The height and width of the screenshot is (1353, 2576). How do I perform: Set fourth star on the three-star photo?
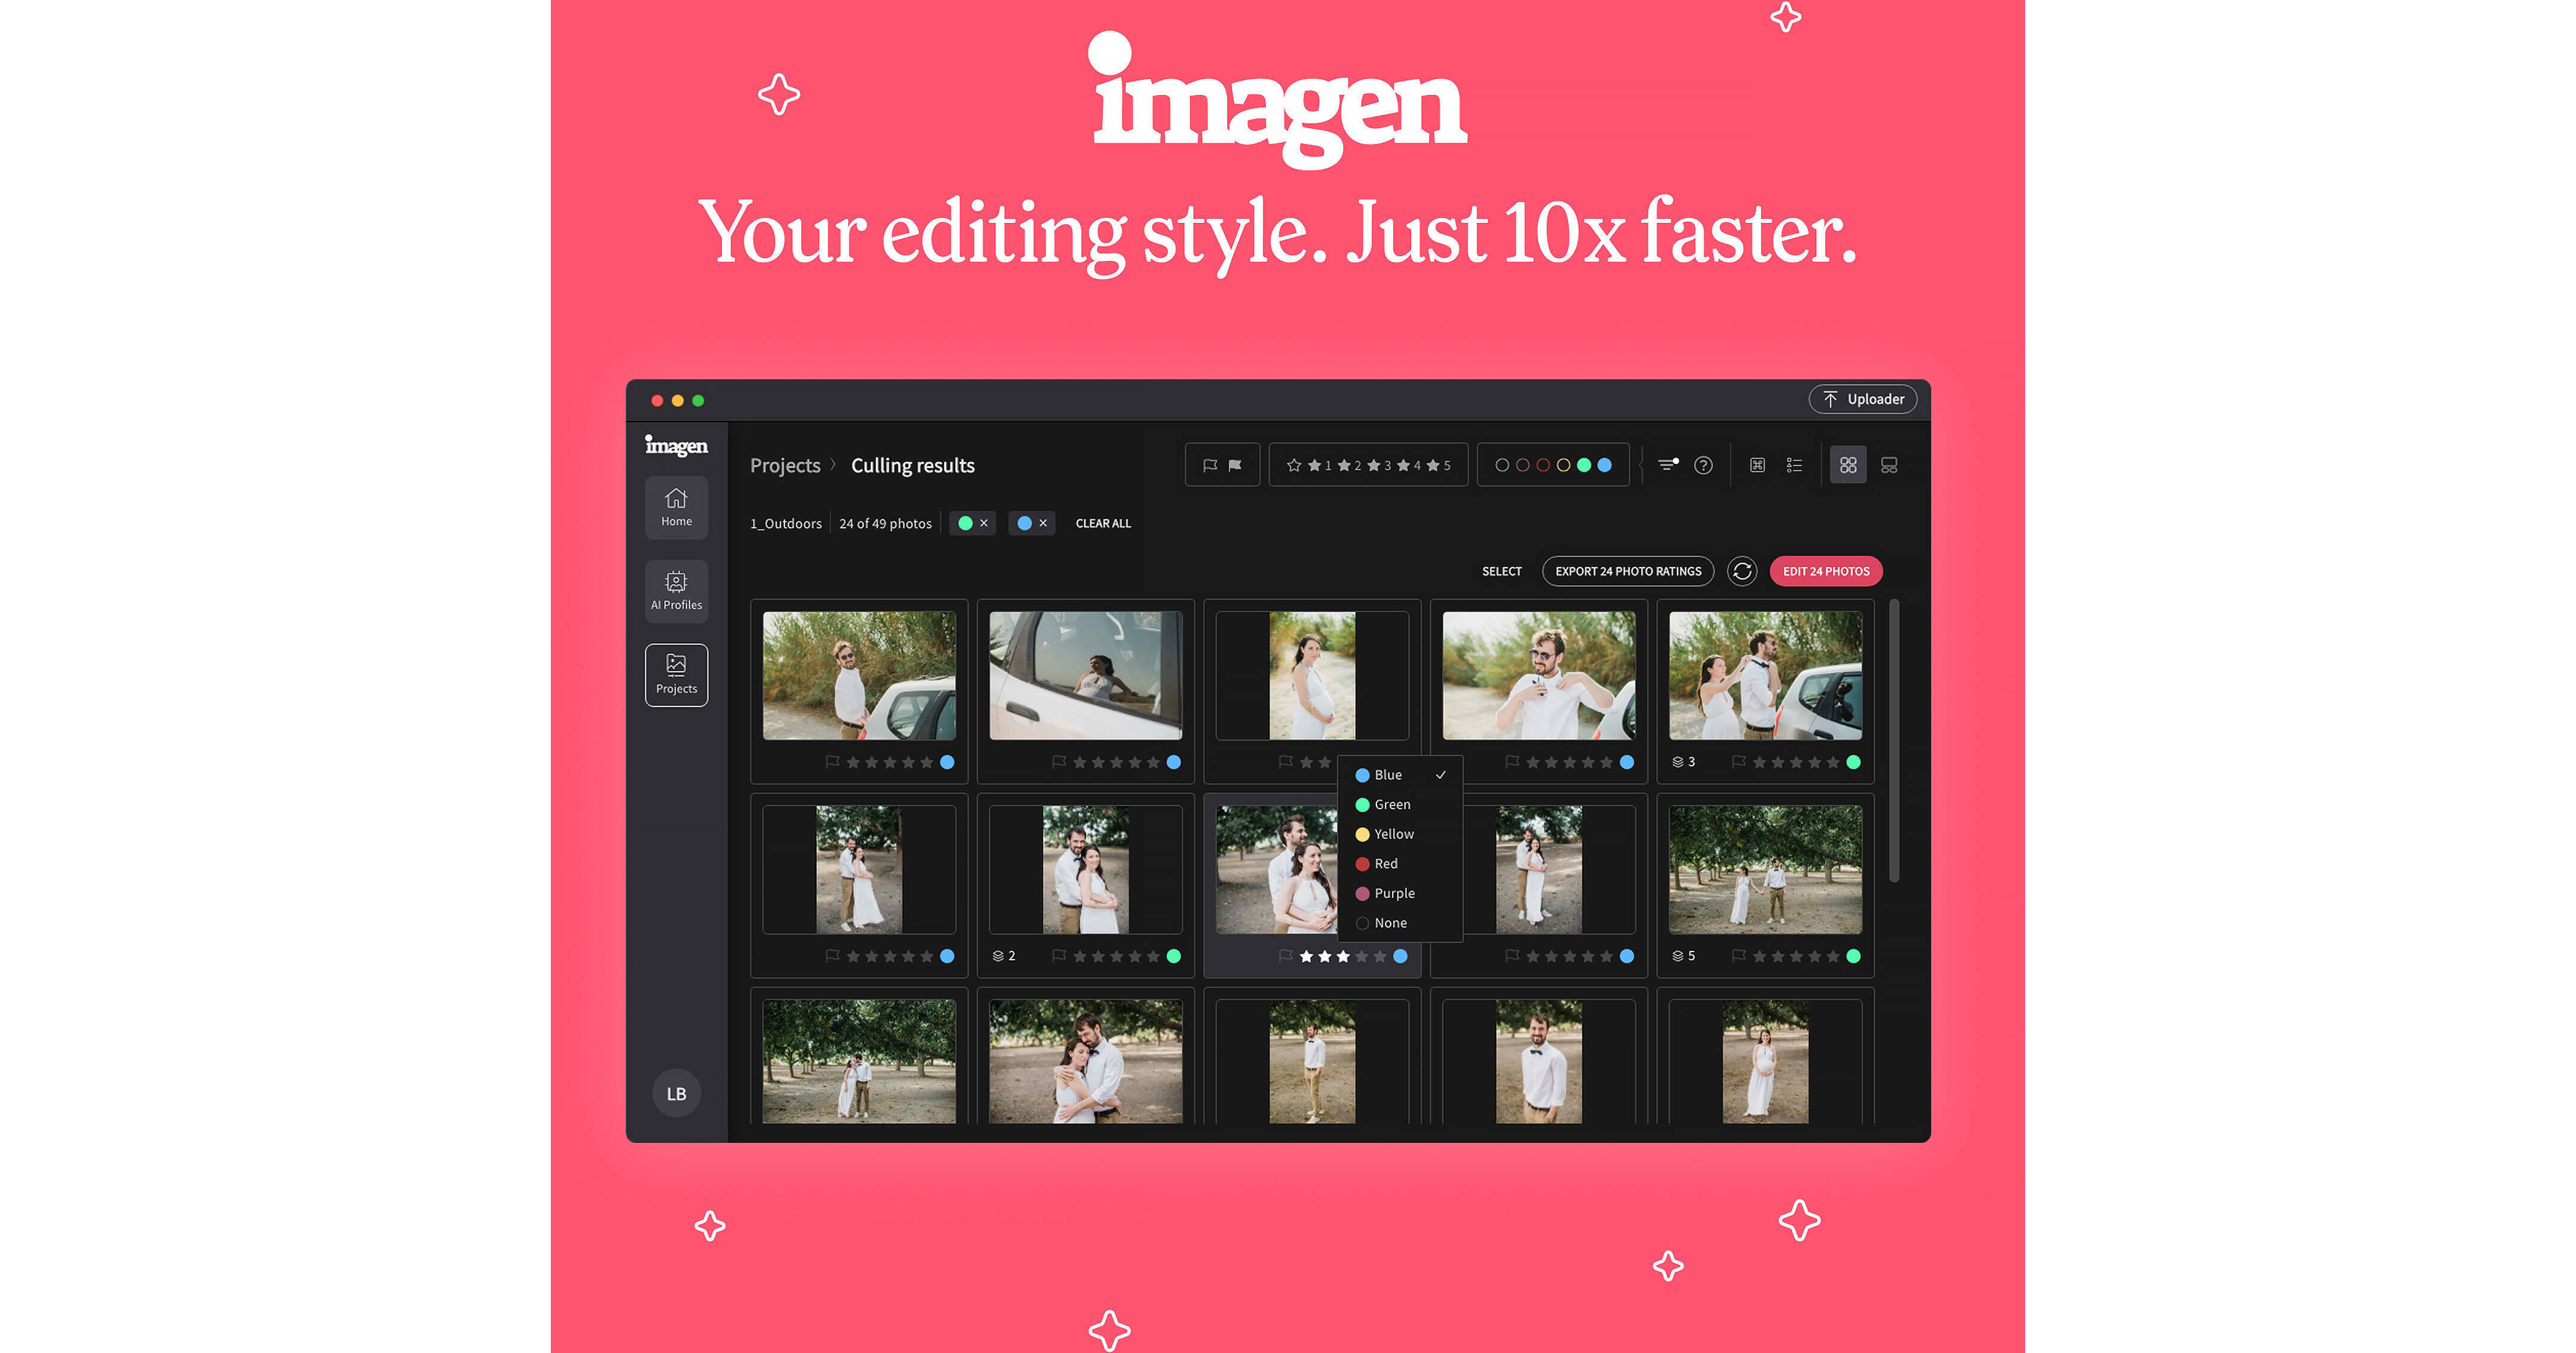(1362, 956)
